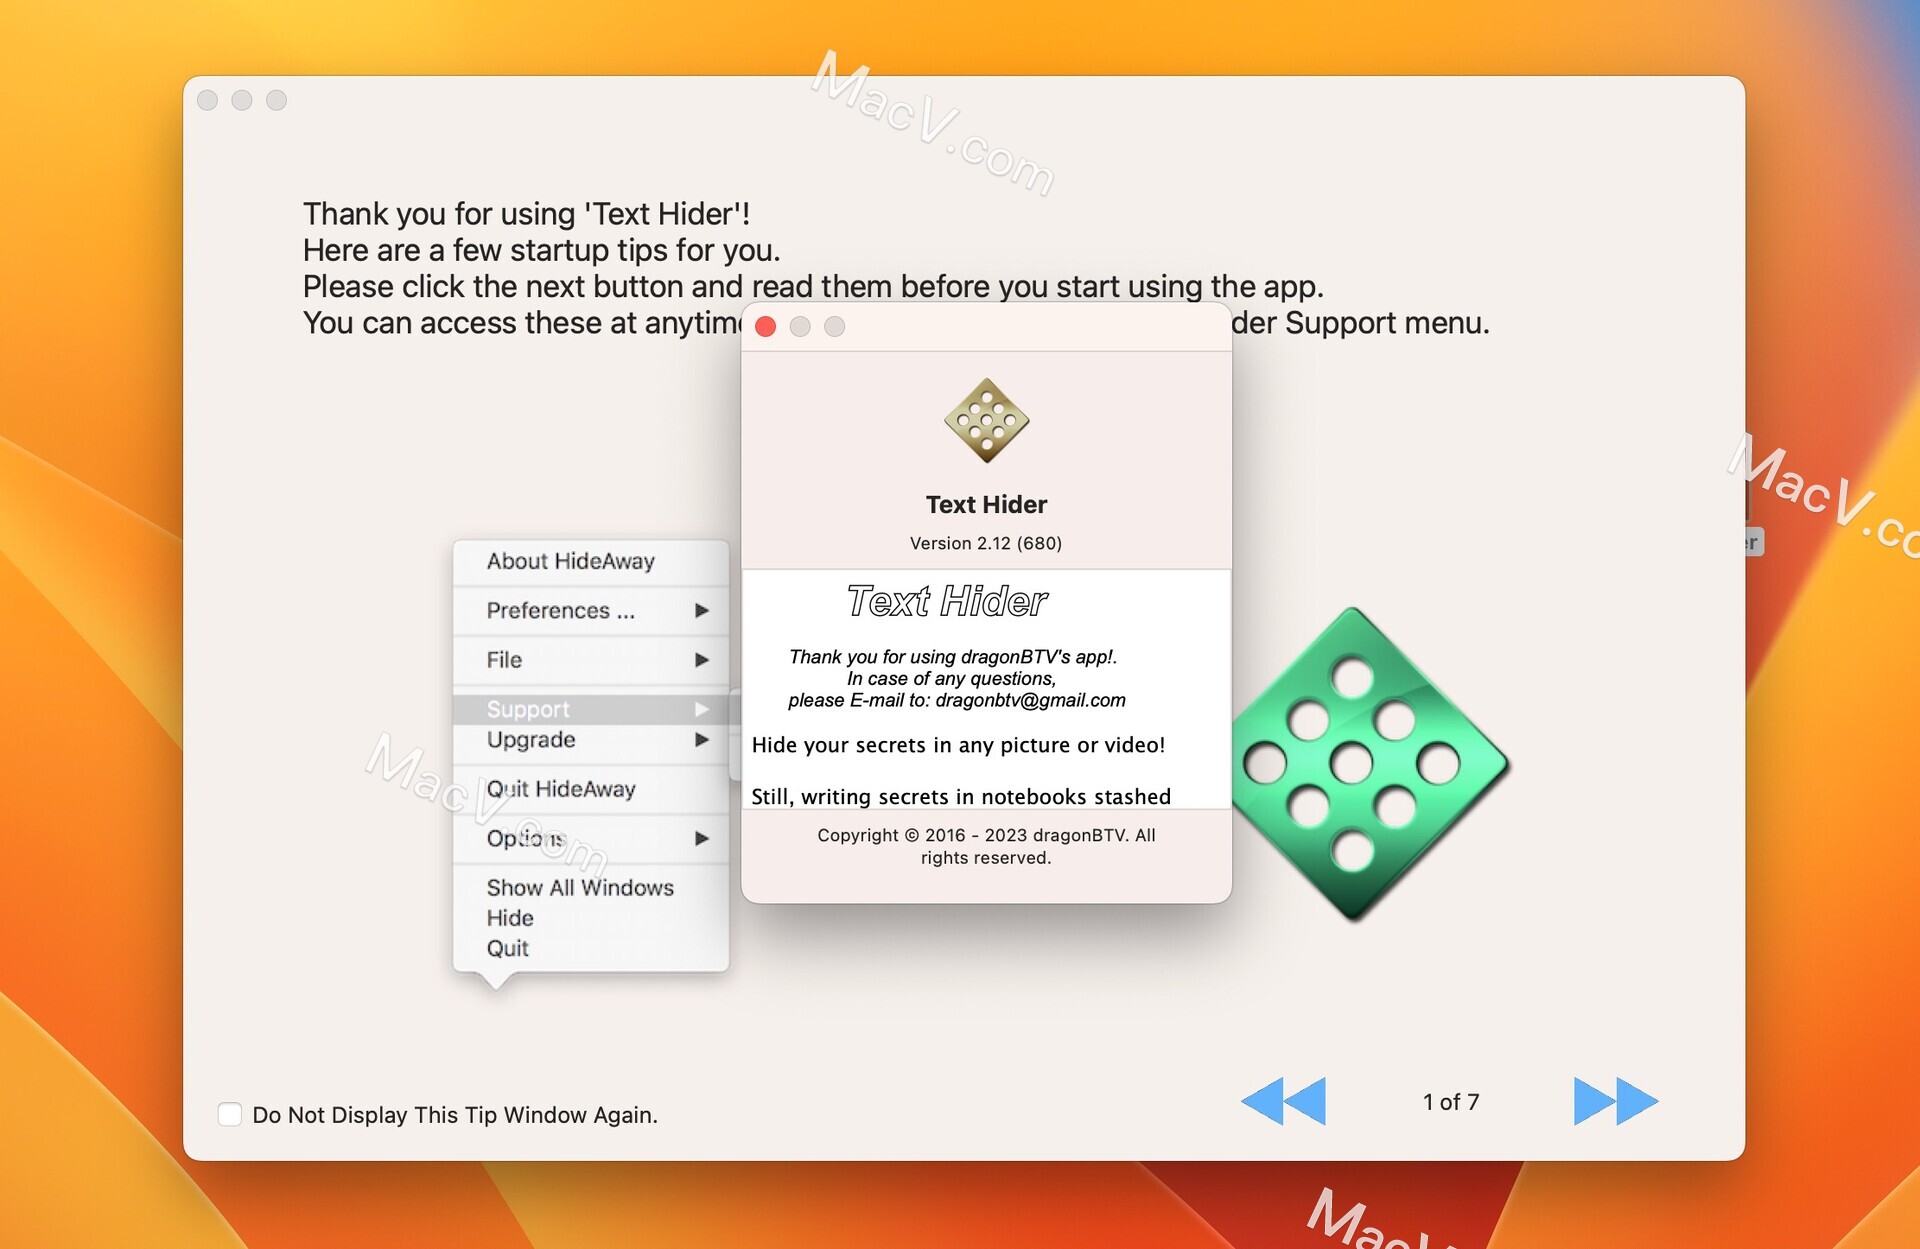Click 'Show All Windows' option
1920x1249 pixels.
579,884
